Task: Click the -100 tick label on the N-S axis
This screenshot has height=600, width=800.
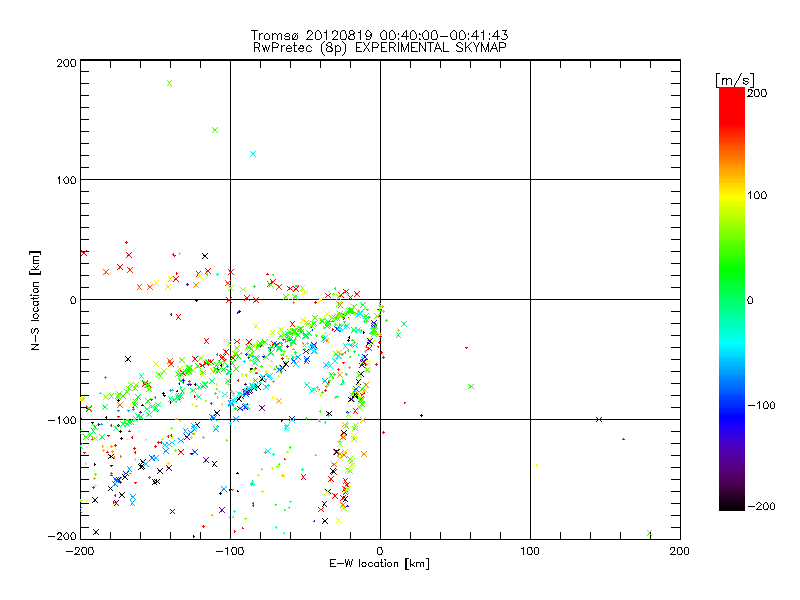Action: [x=62, y=420]
